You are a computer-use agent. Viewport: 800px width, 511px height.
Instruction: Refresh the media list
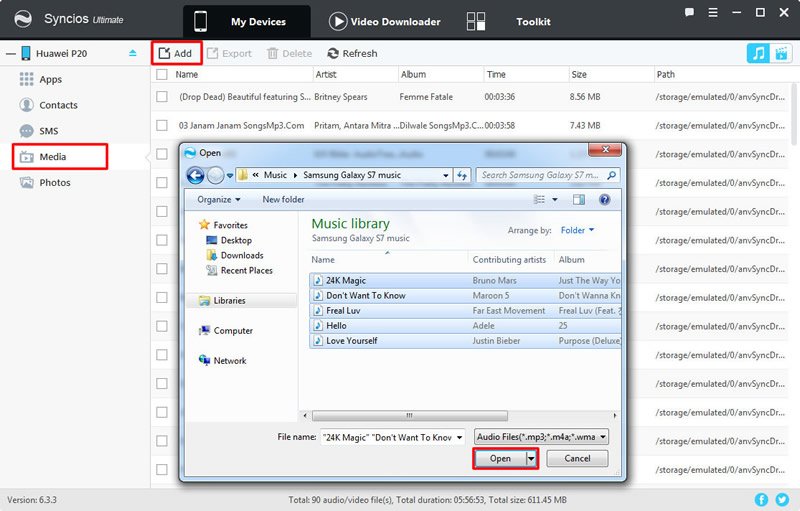pos(352,53)
